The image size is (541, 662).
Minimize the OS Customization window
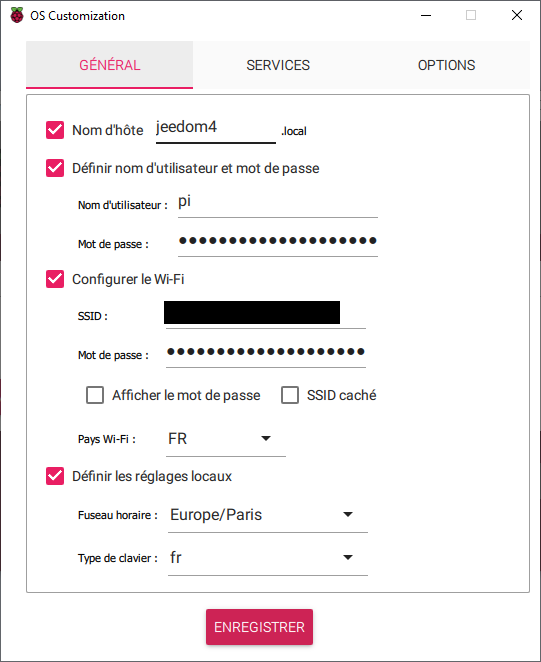(x=426, y=15)
